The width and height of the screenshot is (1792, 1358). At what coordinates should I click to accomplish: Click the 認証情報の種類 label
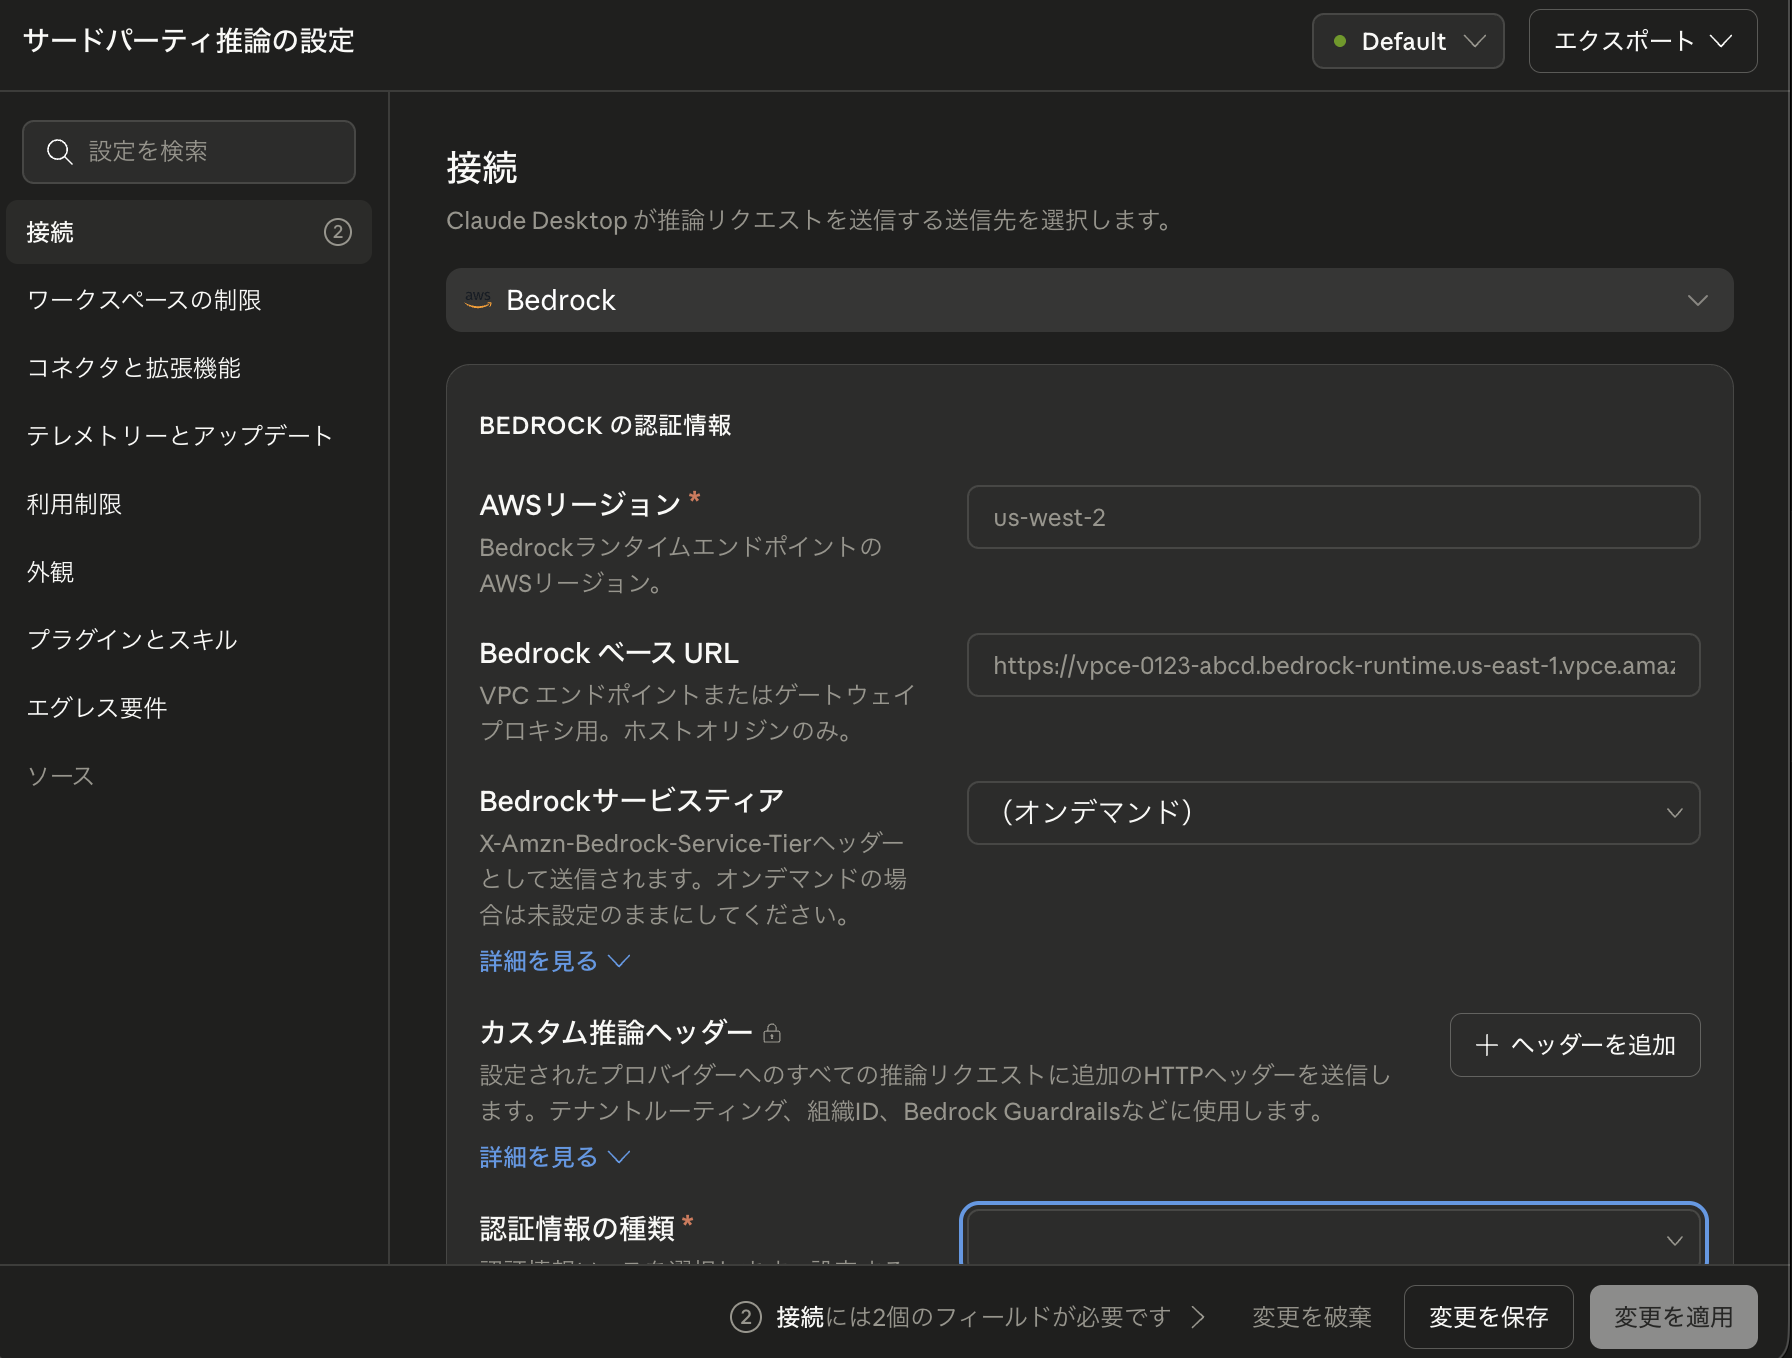pos(577,1228)
